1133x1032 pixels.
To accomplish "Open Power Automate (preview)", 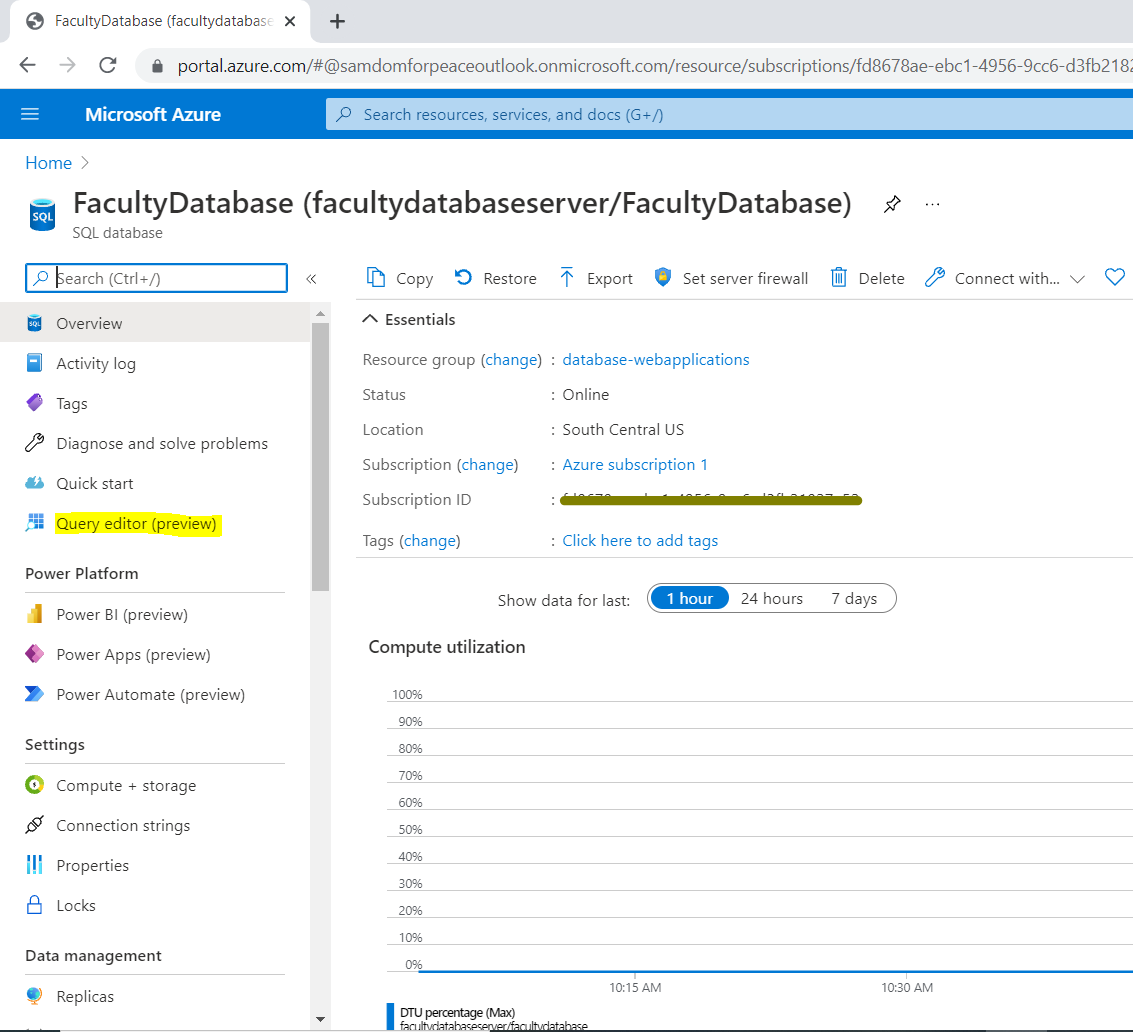I will [x=155, y=695].
